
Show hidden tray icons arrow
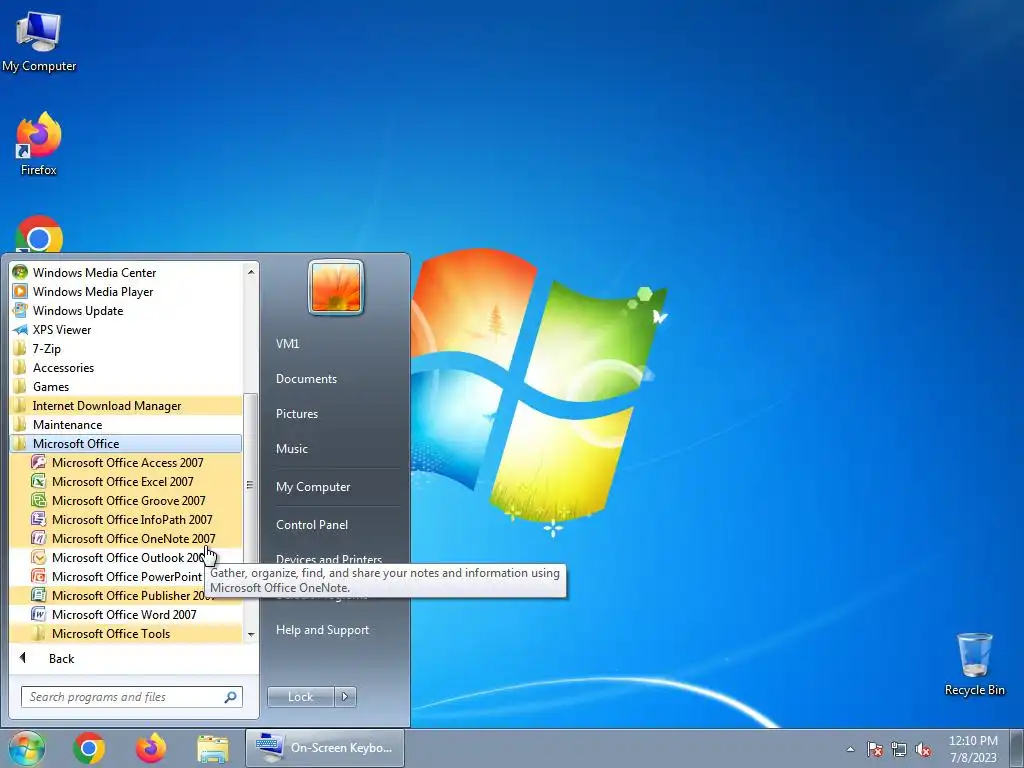[850, 749]
